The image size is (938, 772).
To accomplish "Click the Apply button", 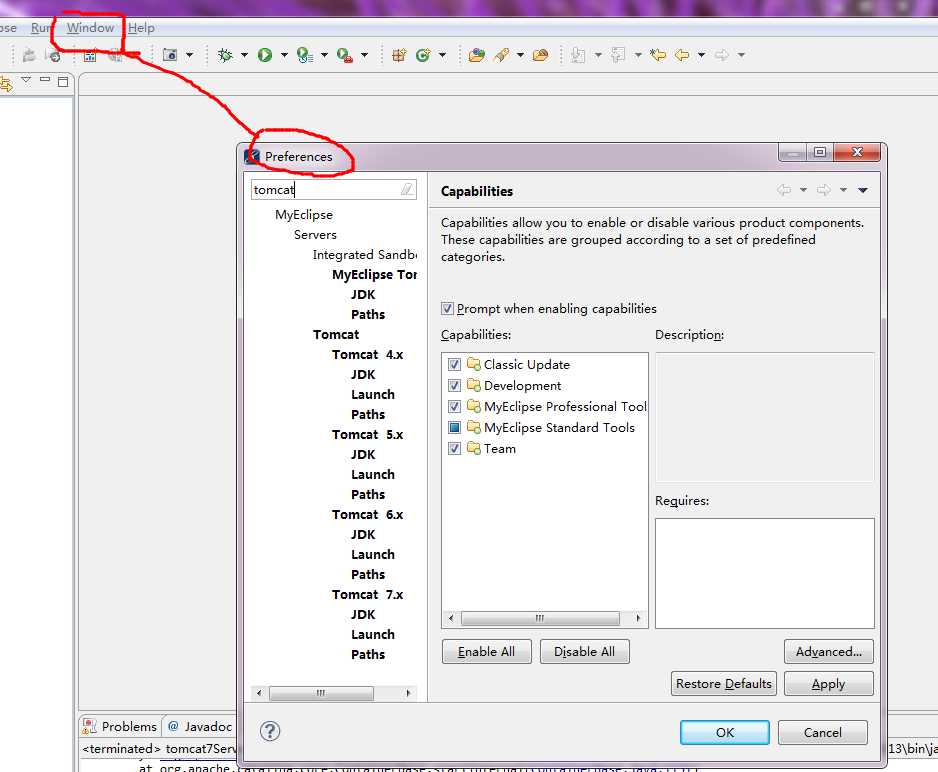I will (829, 683).
